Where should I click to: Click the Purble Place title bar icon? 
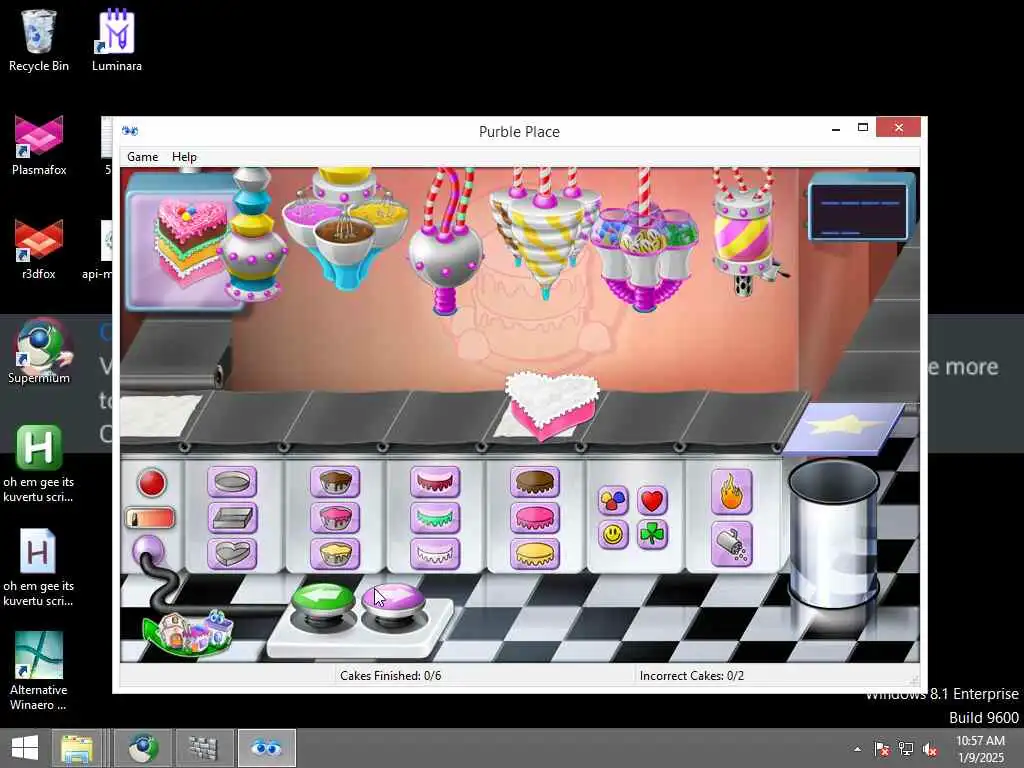(129, 131)
